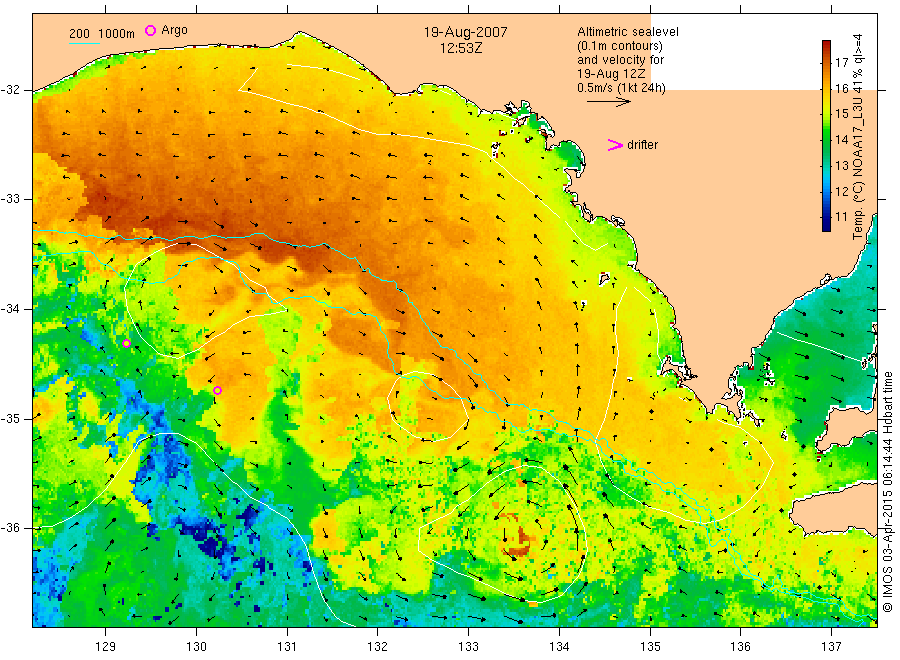900x660 pixels.
Task: Select the Argo float marker near 129.2E
Action: click(126, 344)
